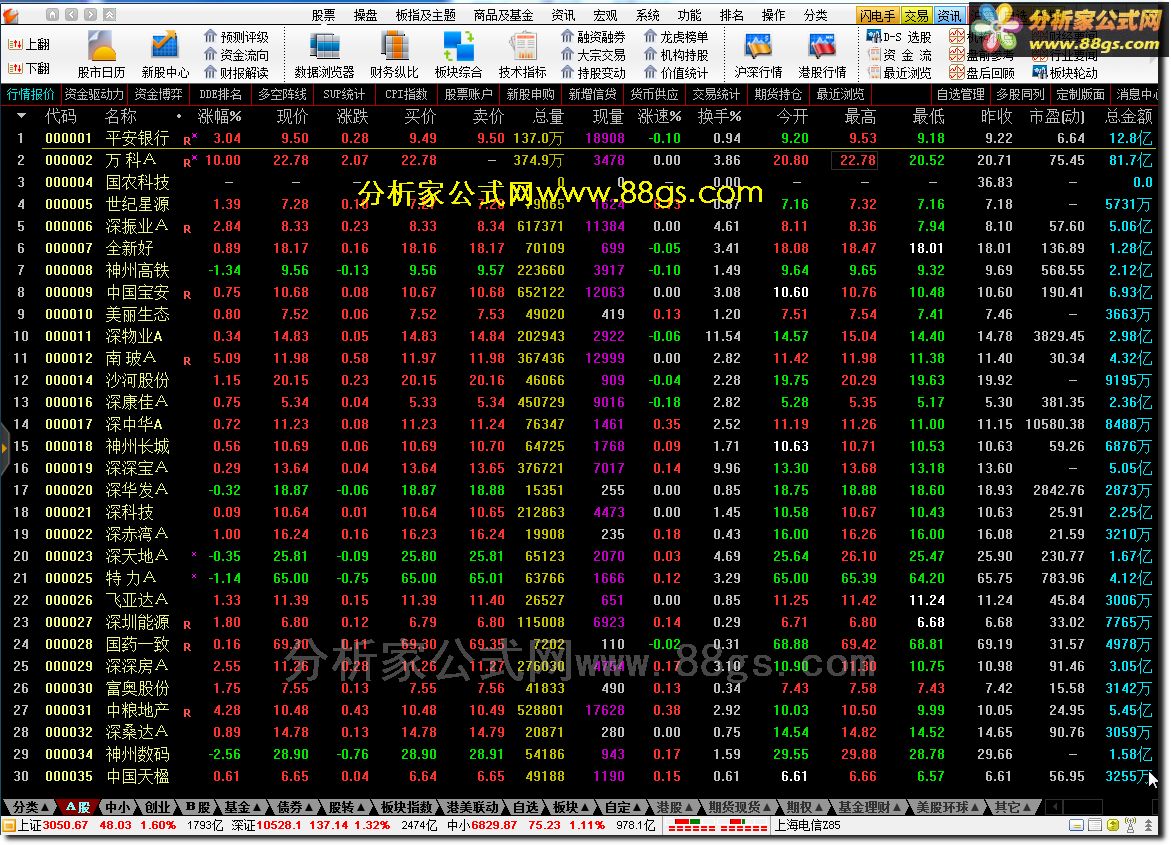
Task: Expand the 美股环球▲ bottom tab menu
Action: 947,807
